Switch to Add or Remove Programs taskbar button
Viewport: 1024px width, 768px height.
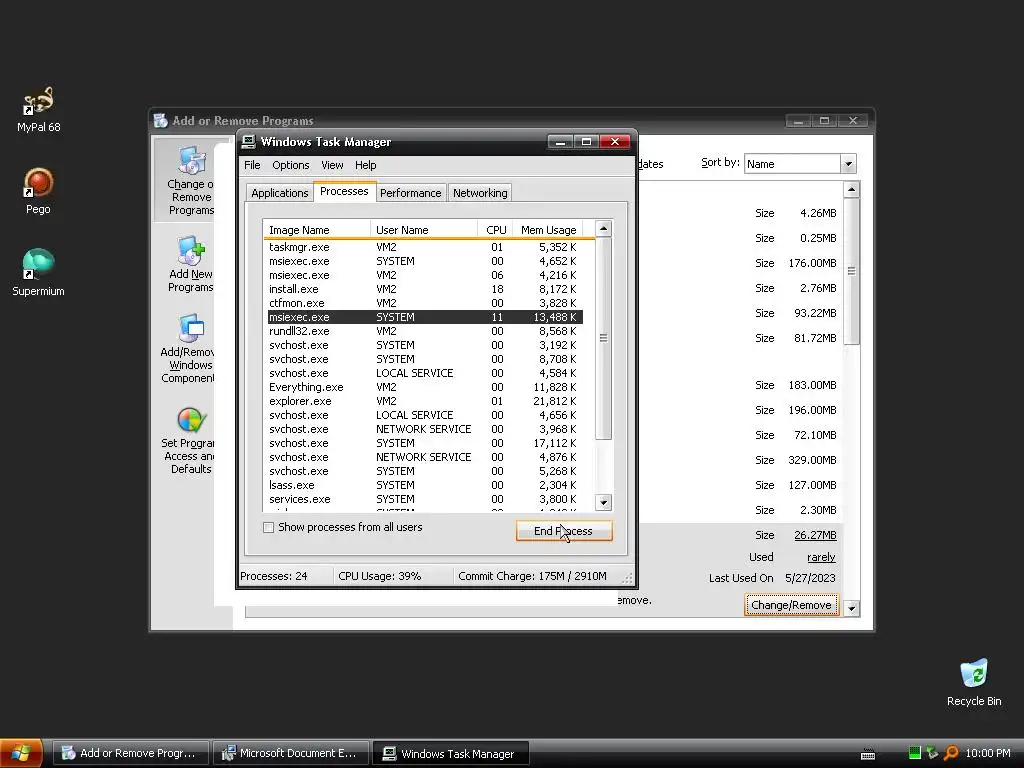click(131, 753)
